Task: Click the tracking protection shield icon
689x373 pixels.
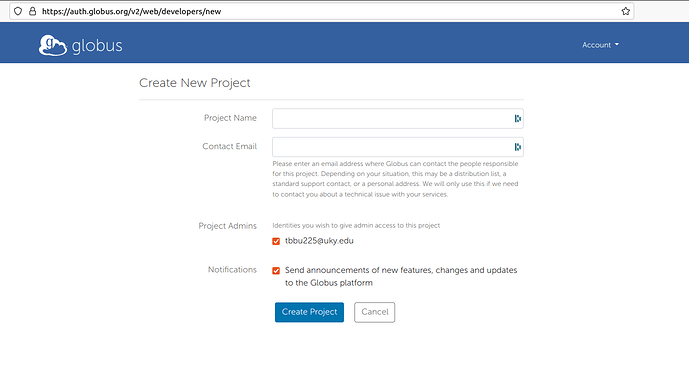Action: [18, 11]
